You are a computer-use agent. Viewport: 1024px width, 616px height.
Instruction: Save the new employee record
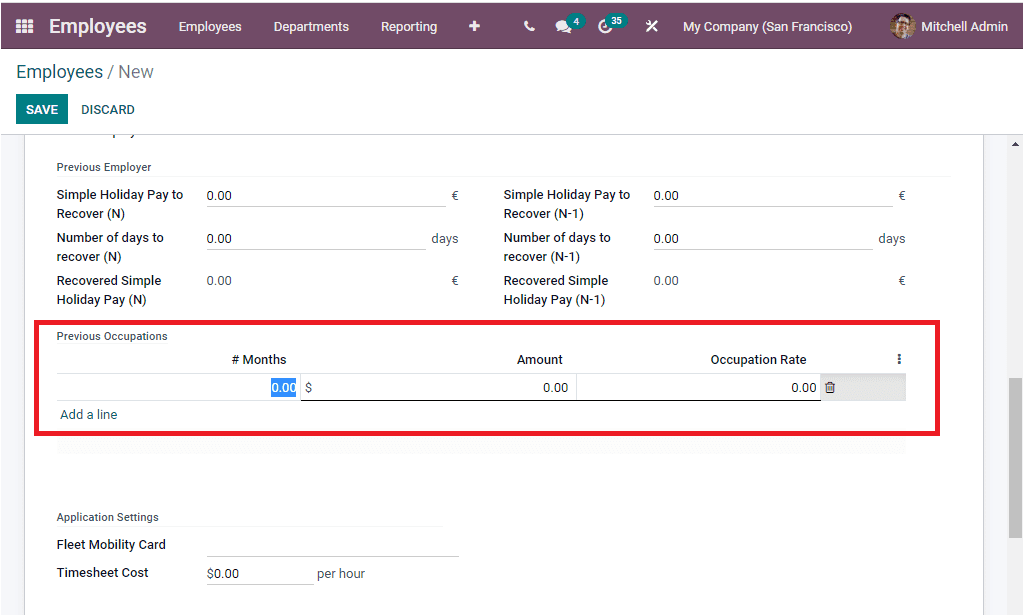41,108
